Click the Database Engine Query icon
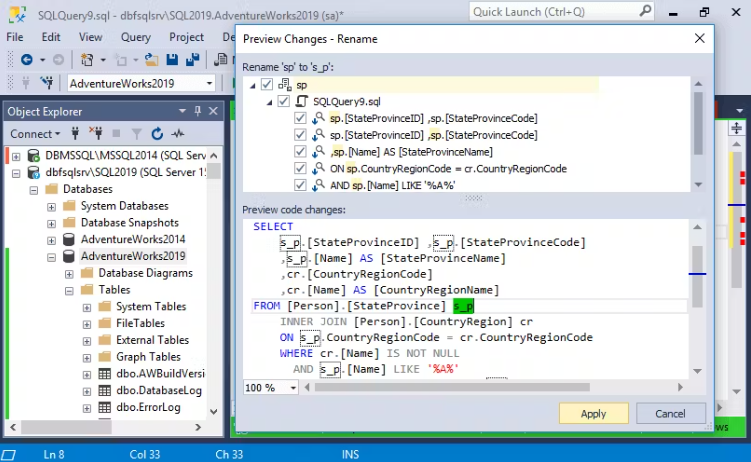 (220, 59)
